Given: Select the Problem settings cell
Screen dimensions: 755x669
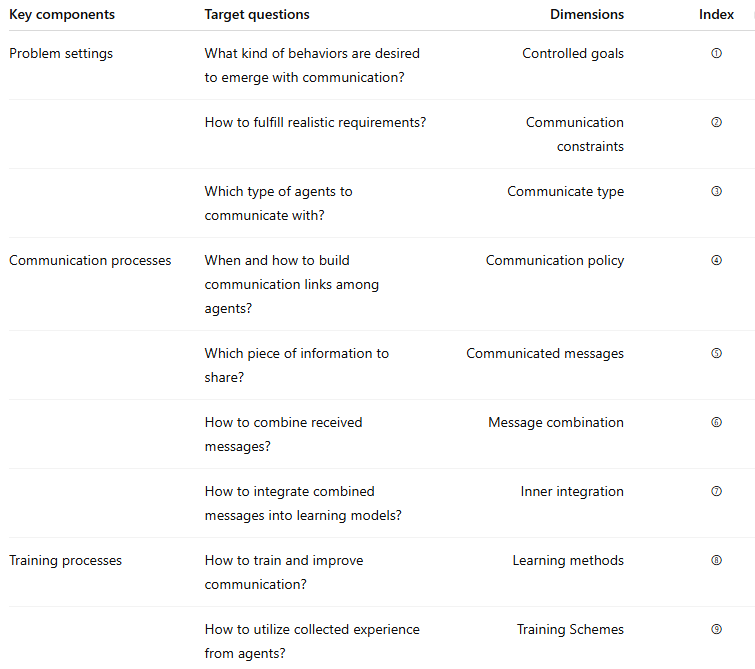Looking at the screenshot, I should coord(61,54).
